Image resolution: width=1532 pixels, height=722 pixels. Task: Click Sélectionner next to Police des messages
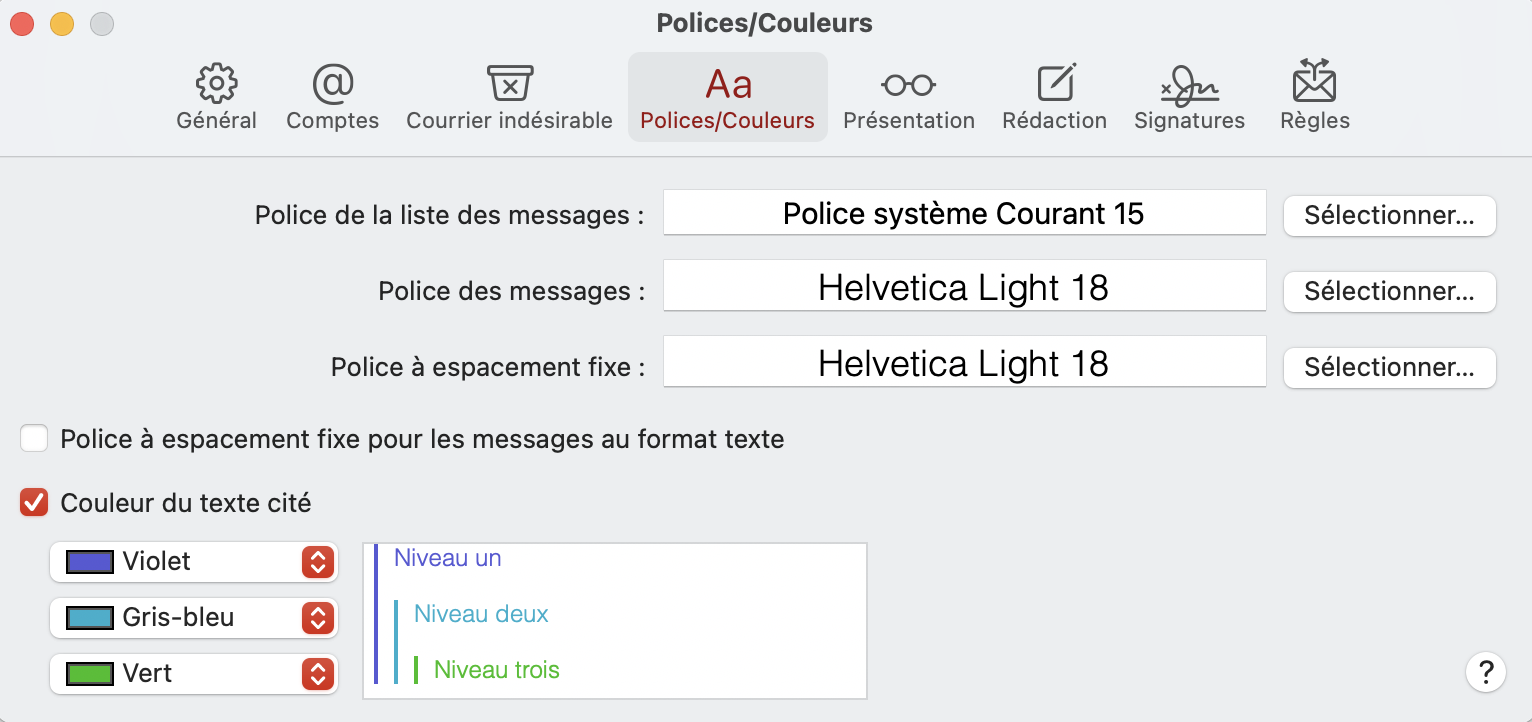(x=1389, y=291)
